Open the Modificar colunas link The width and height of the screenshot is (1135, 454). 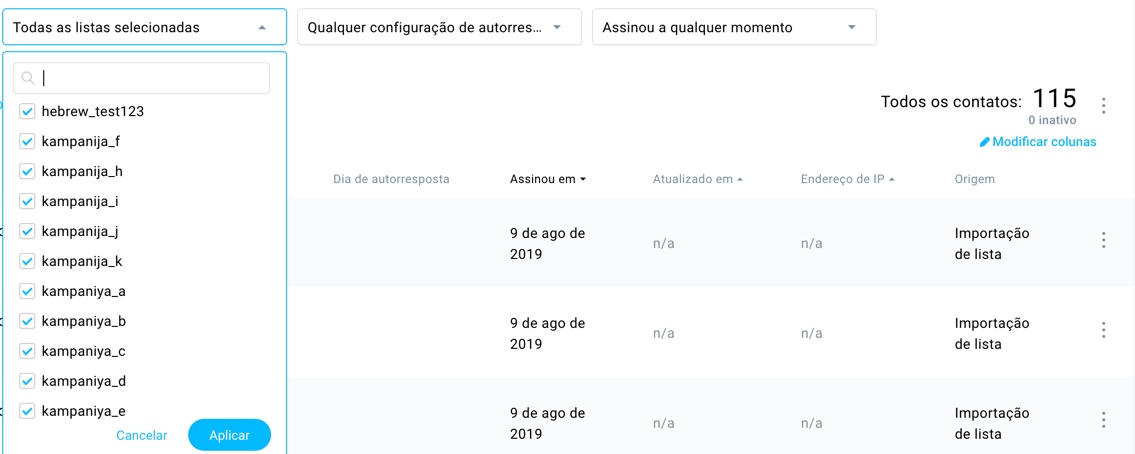point(1044,142)
